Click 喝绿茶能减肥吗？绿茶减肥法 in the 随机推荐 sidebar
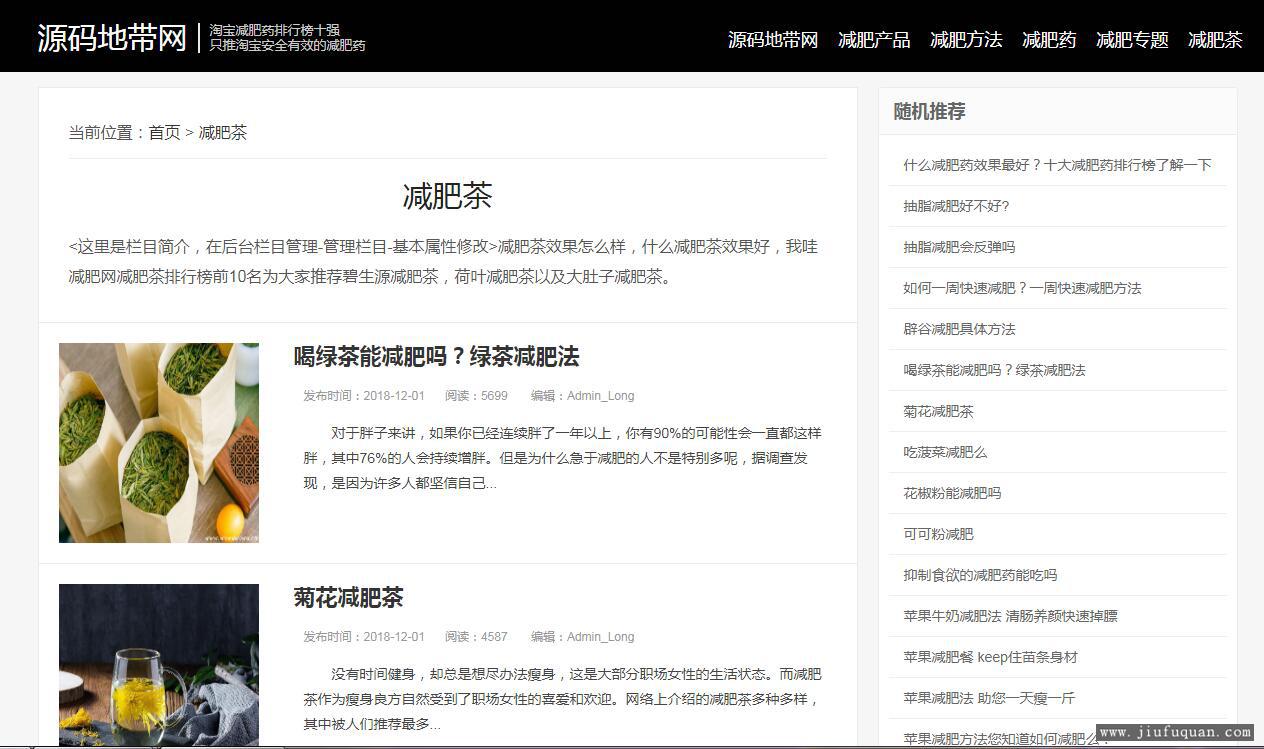 pyautogui.click(x=994, y=370)
